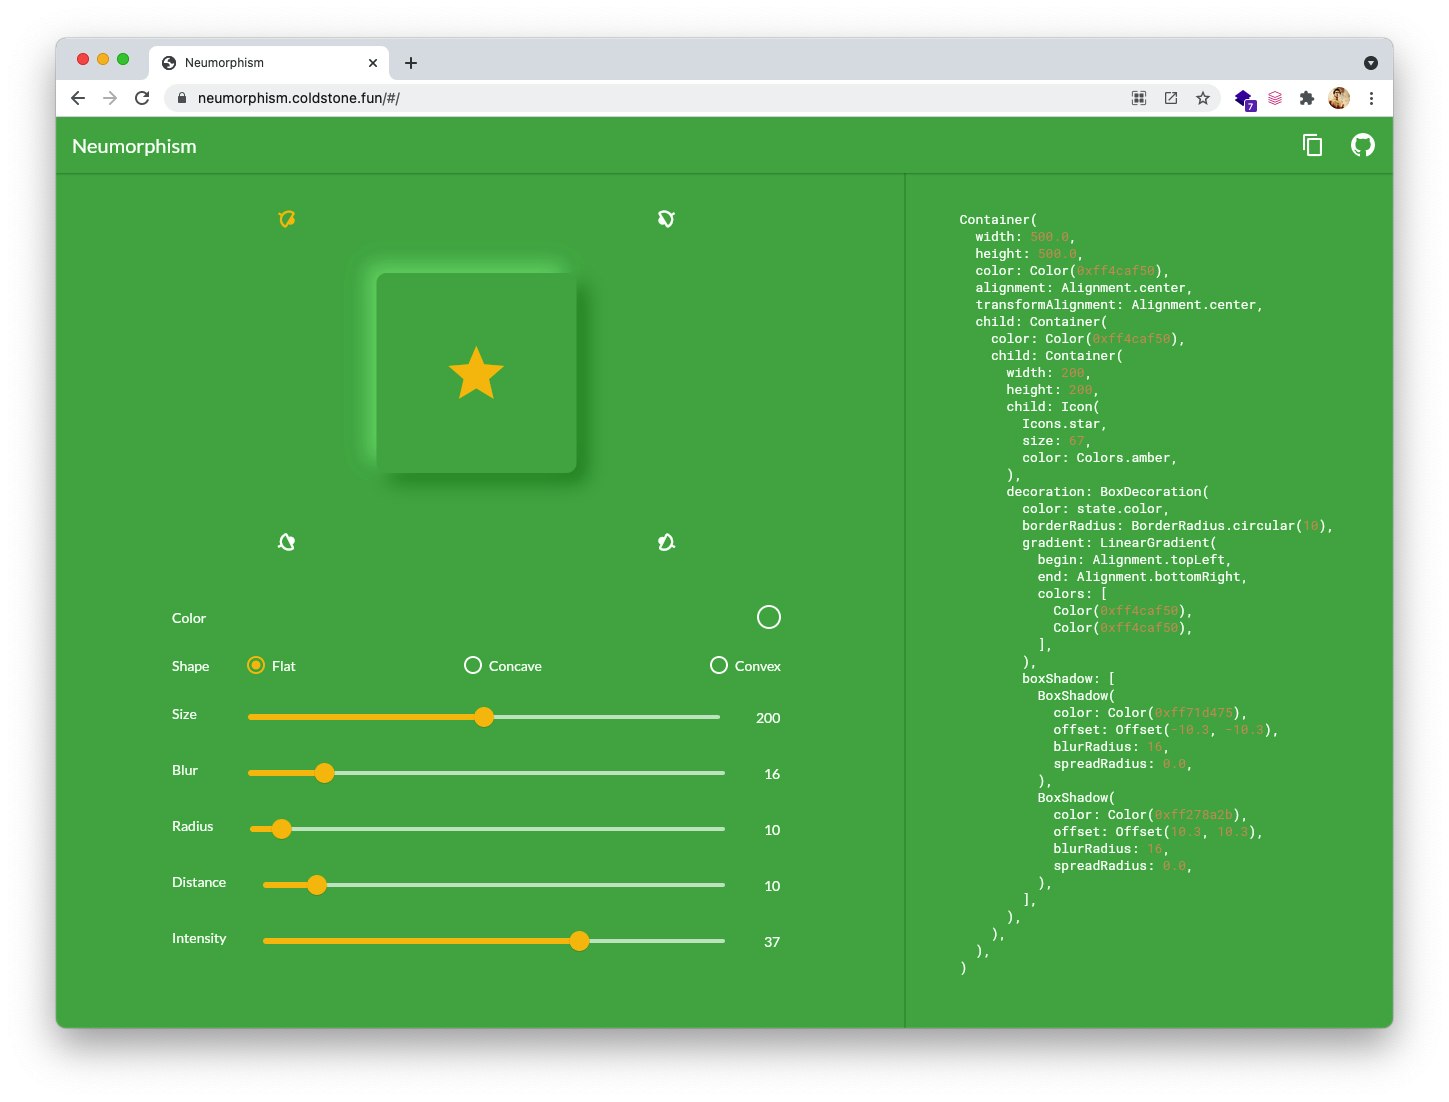Open the Chrome three-dot menu
This screenshot has height=1102, width=1449.
1371,98
